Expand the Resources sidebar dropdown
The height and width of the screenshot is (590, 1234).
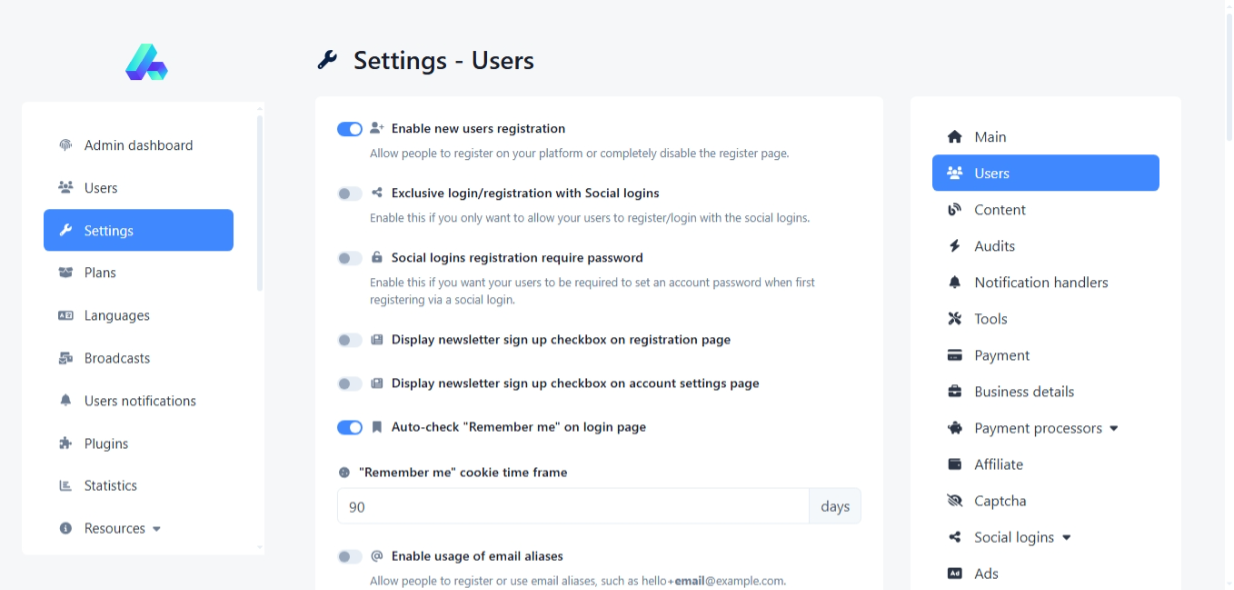point(156,529)
